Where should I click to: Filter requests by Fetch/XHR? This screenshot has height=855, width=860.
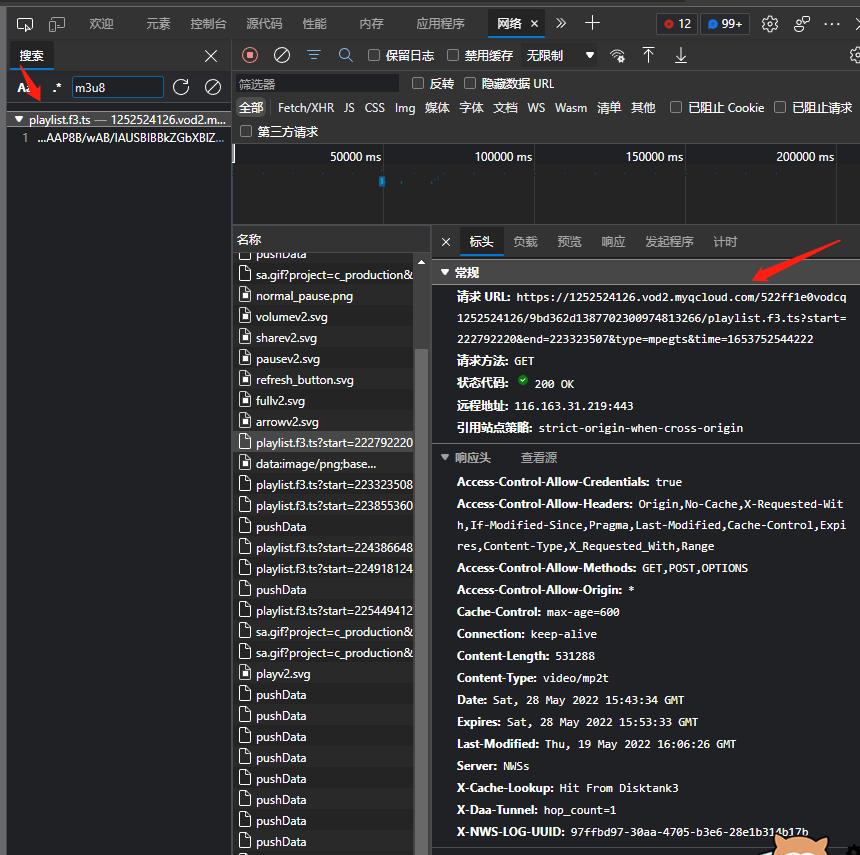coord(306,108)
